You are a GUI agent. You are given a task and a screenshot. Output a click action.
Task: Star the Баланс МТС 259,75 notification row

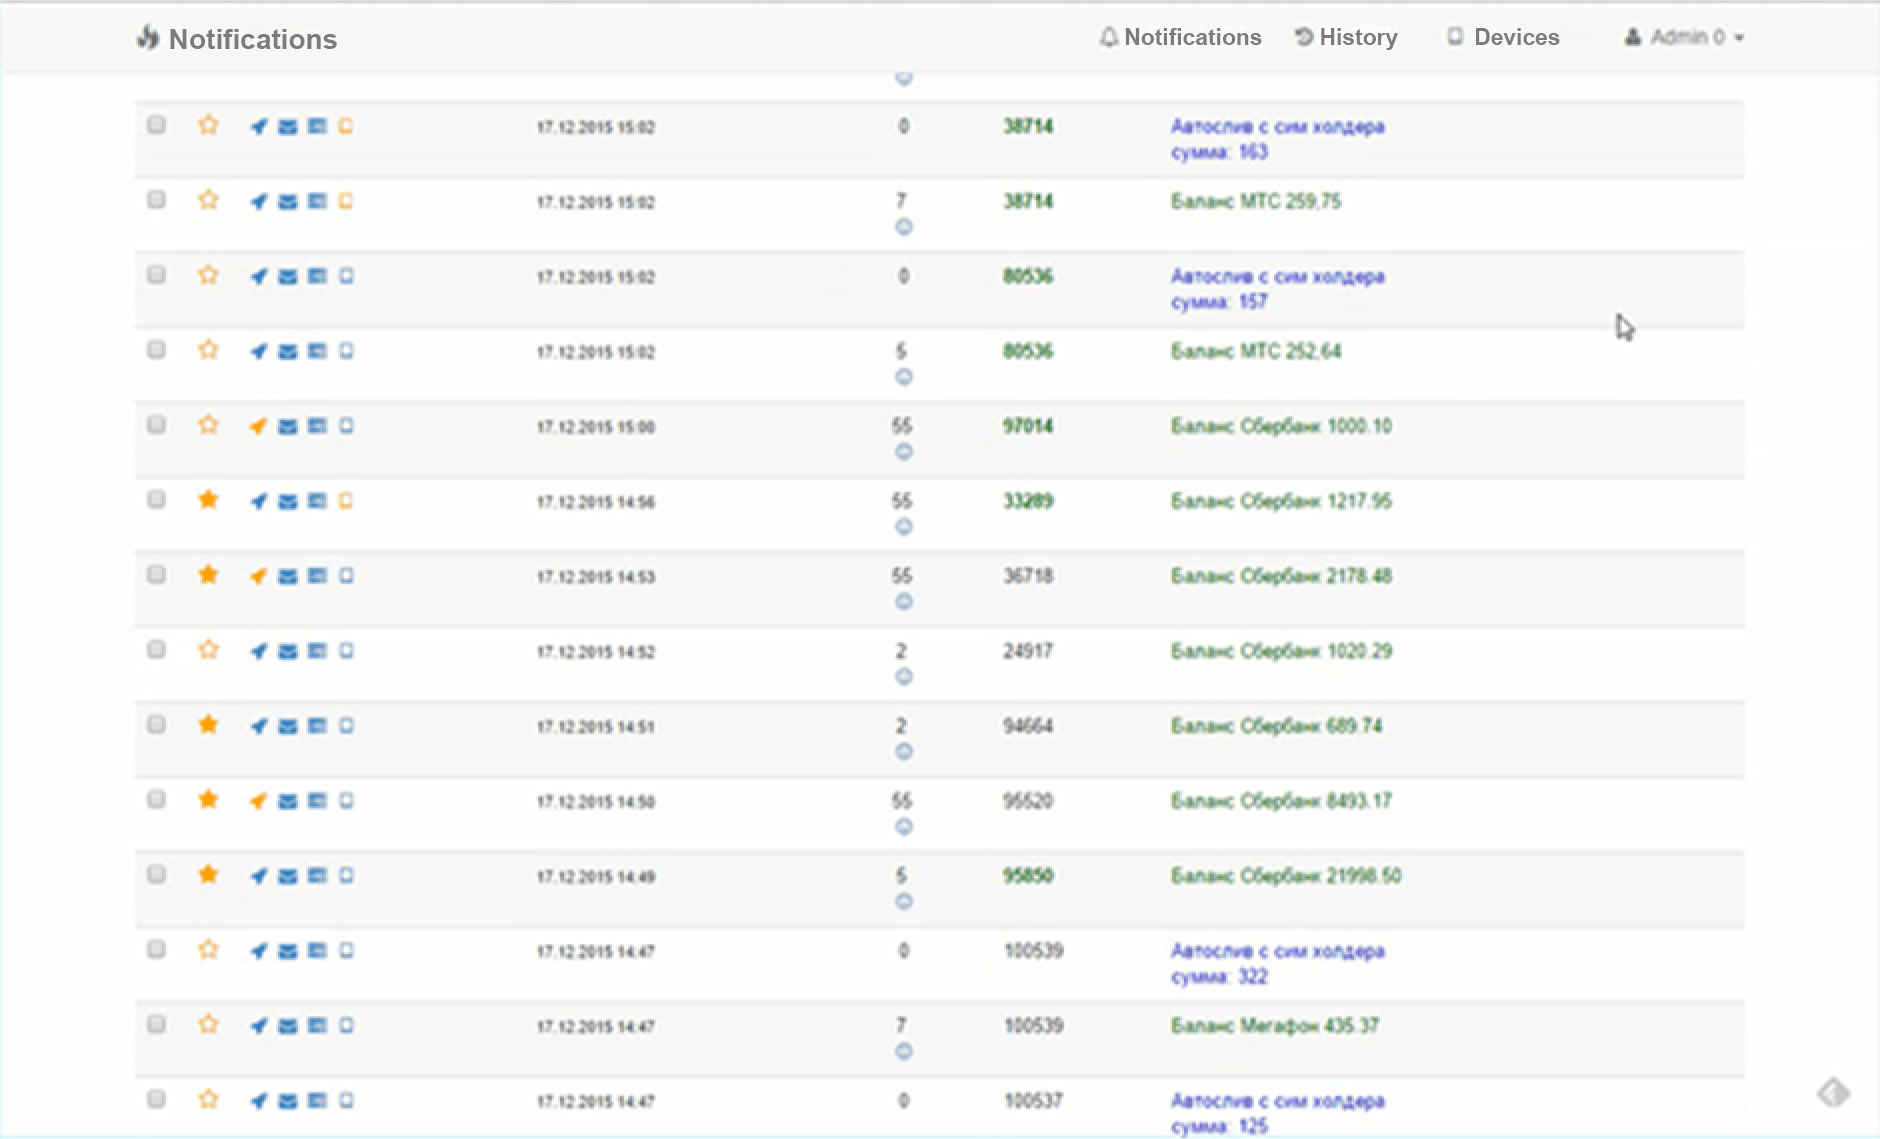click(208, 200)
